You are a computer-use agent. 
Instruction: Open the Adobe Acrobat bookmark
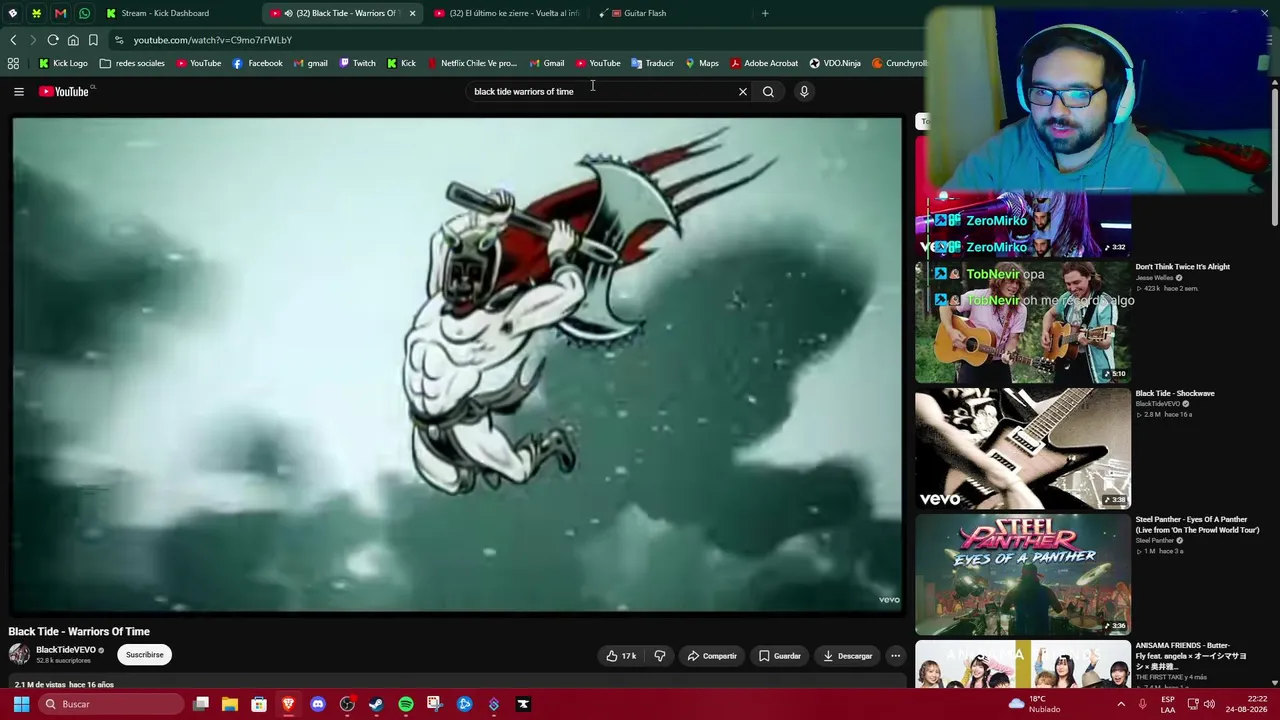pyautogui.click(x=764, y=63)
